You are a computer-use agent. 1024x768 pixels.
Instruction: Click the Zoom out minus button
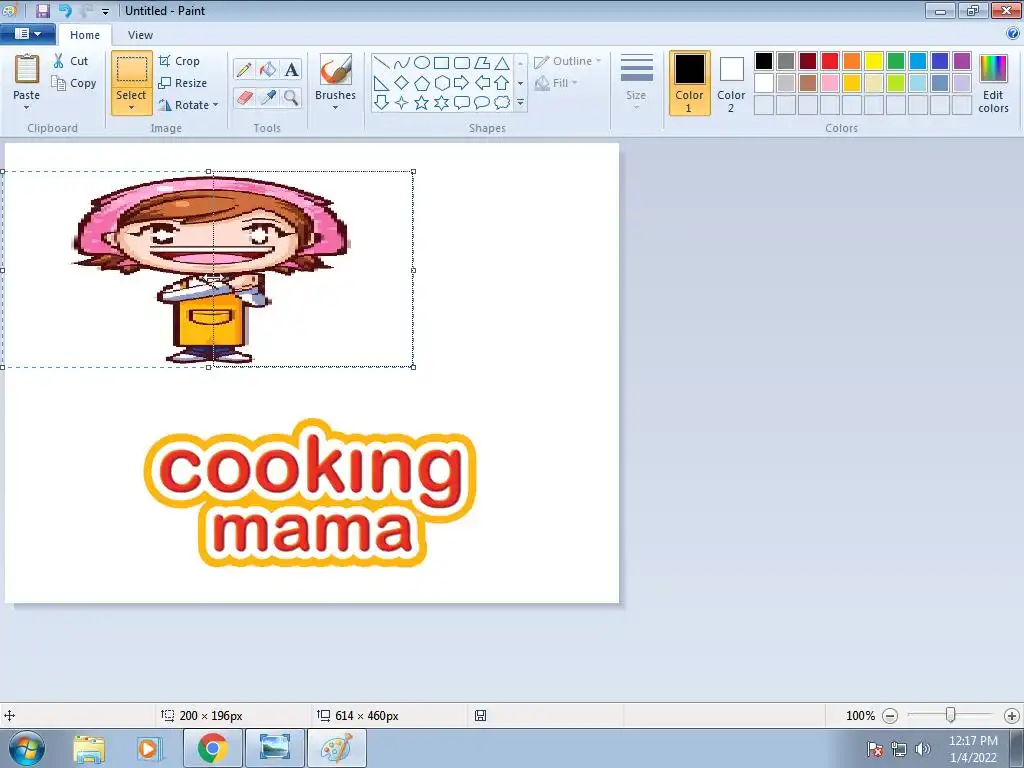[890, 716]
